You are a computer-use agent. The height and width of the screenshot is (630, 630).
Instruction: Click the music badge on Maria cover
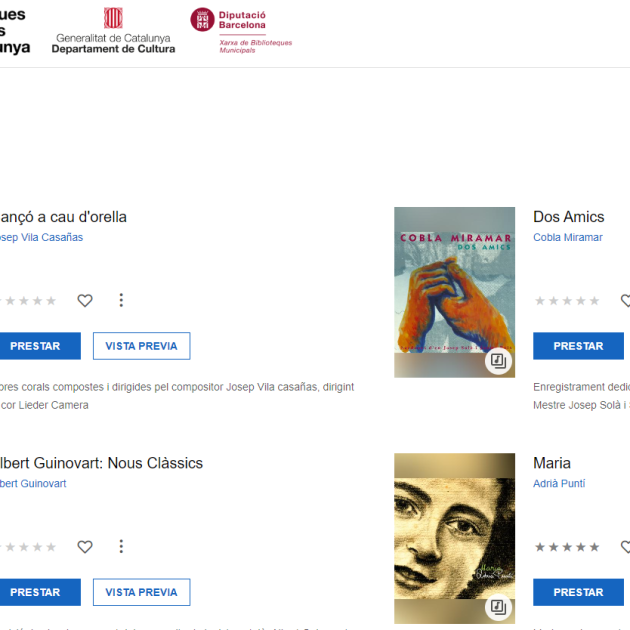(498, 607)
